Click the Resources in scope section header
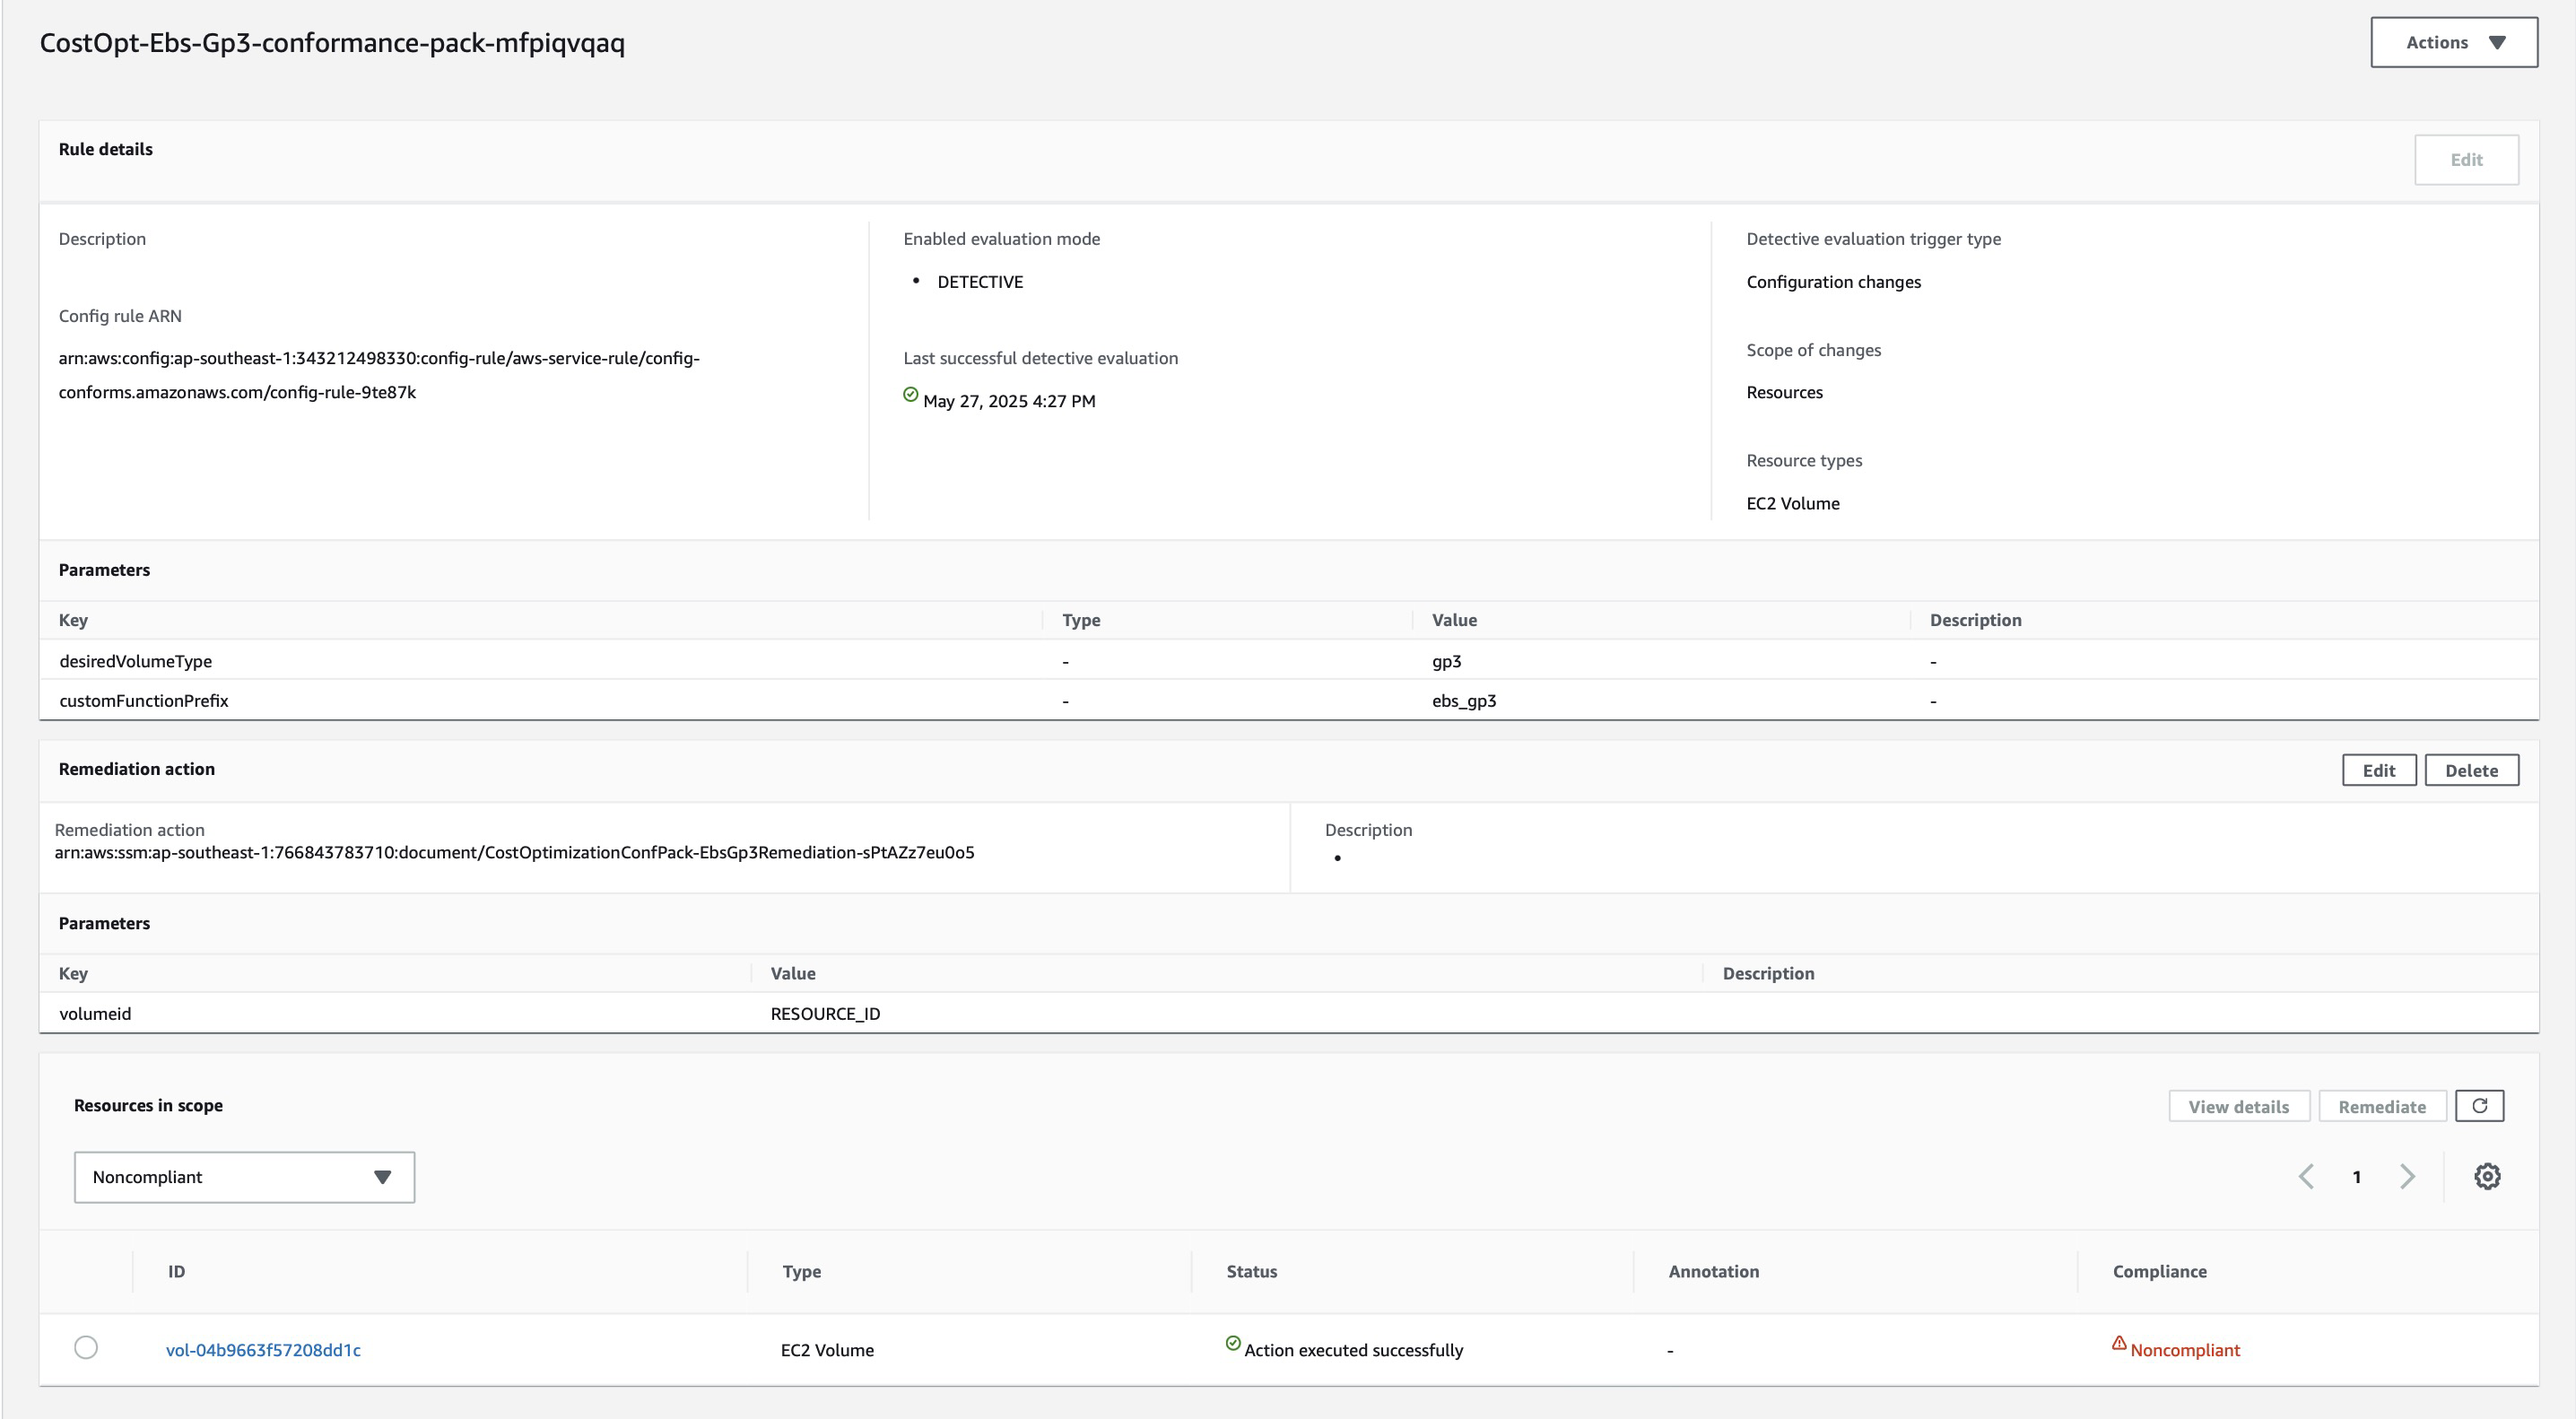 [x=148, y=1105]
